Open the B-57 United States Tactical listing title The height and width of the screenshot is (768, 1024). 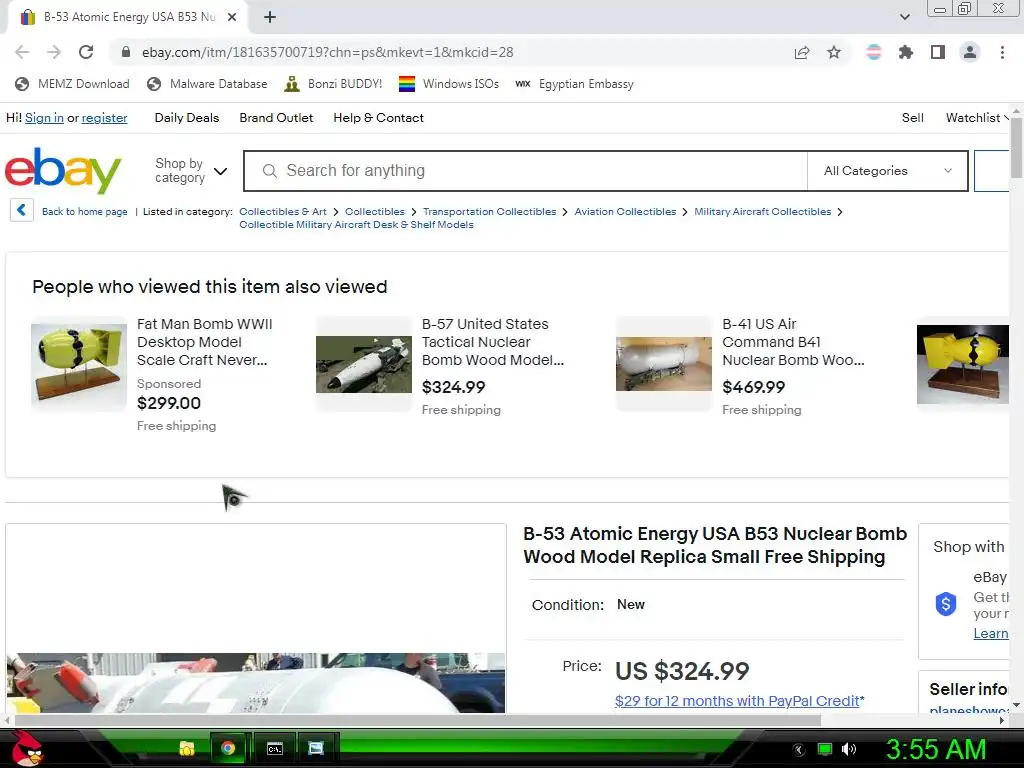coord(493,342)
